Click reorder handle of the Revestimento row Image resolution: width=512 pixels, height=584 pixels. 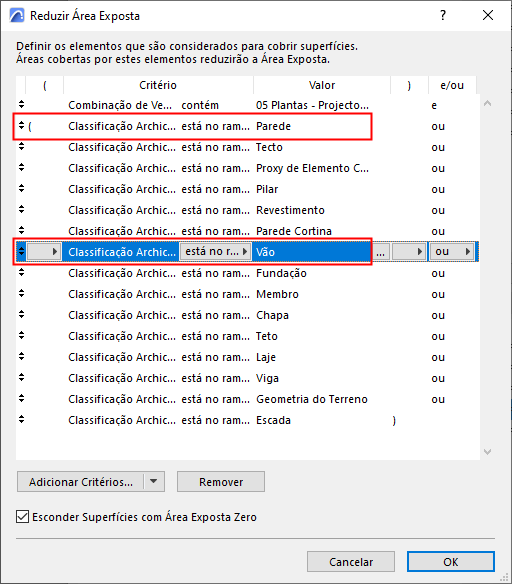coord(21,210)
